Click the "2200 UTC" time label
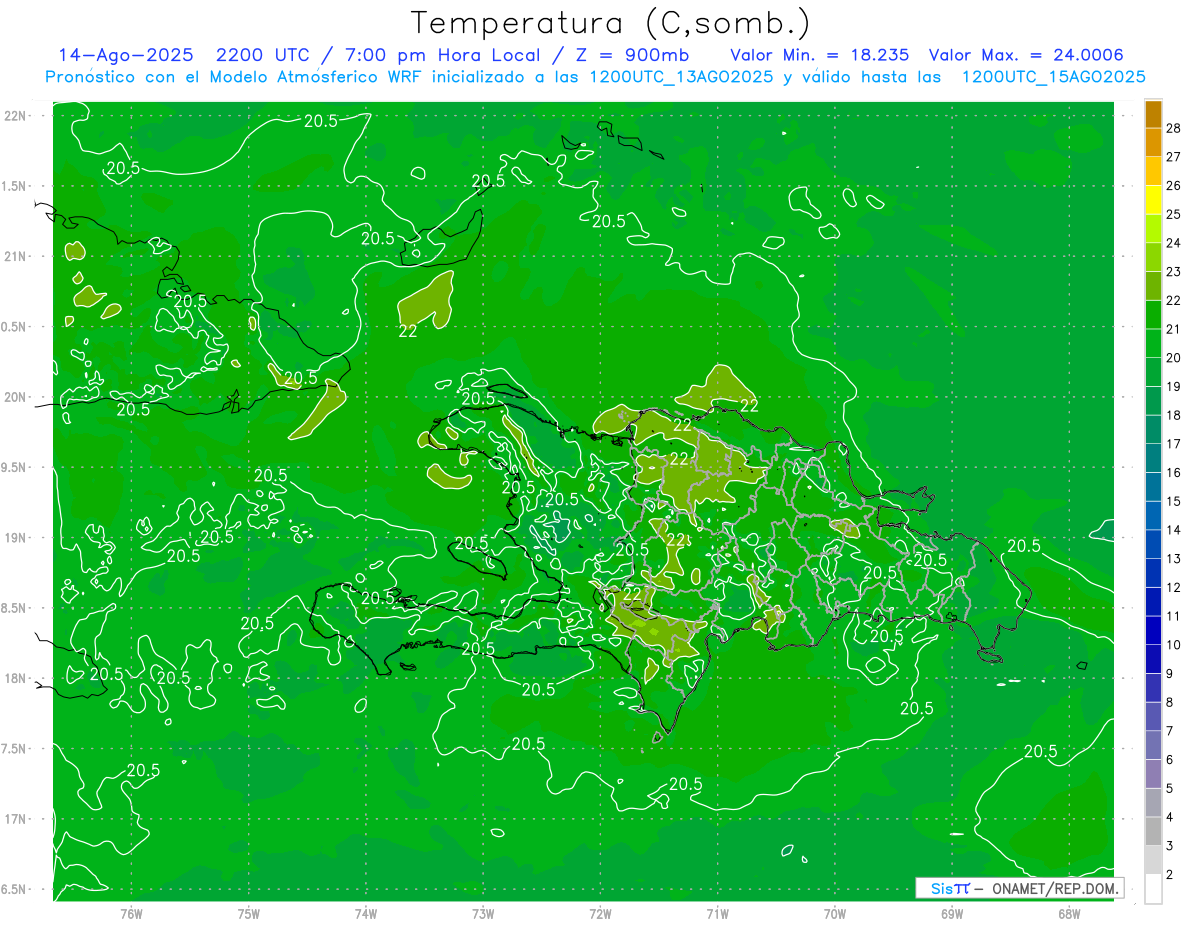This screenshot has height=927, width=1200. point(266,55)
